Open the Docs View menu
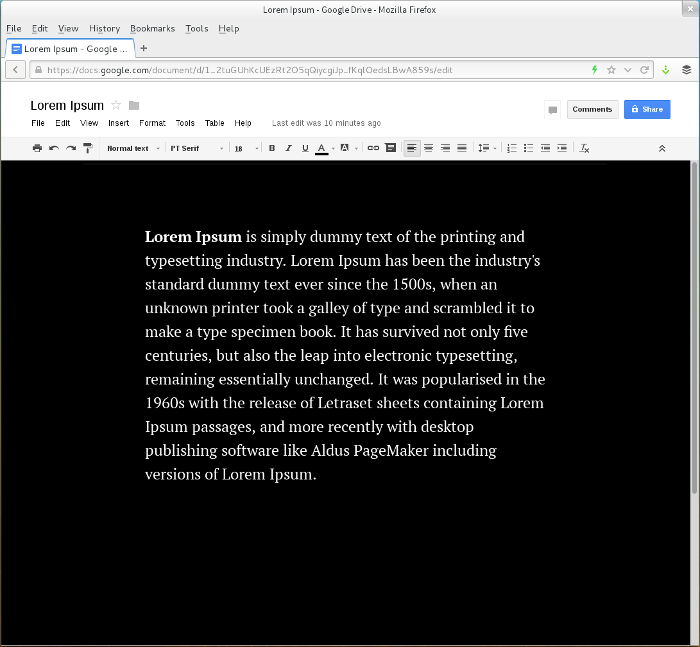 coord(89,123)
